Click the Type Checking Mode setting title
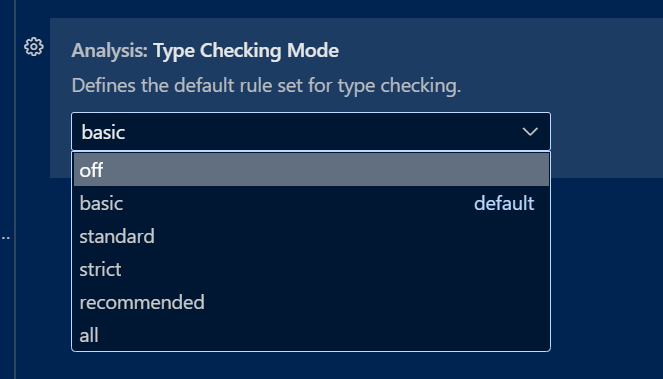 246,51
